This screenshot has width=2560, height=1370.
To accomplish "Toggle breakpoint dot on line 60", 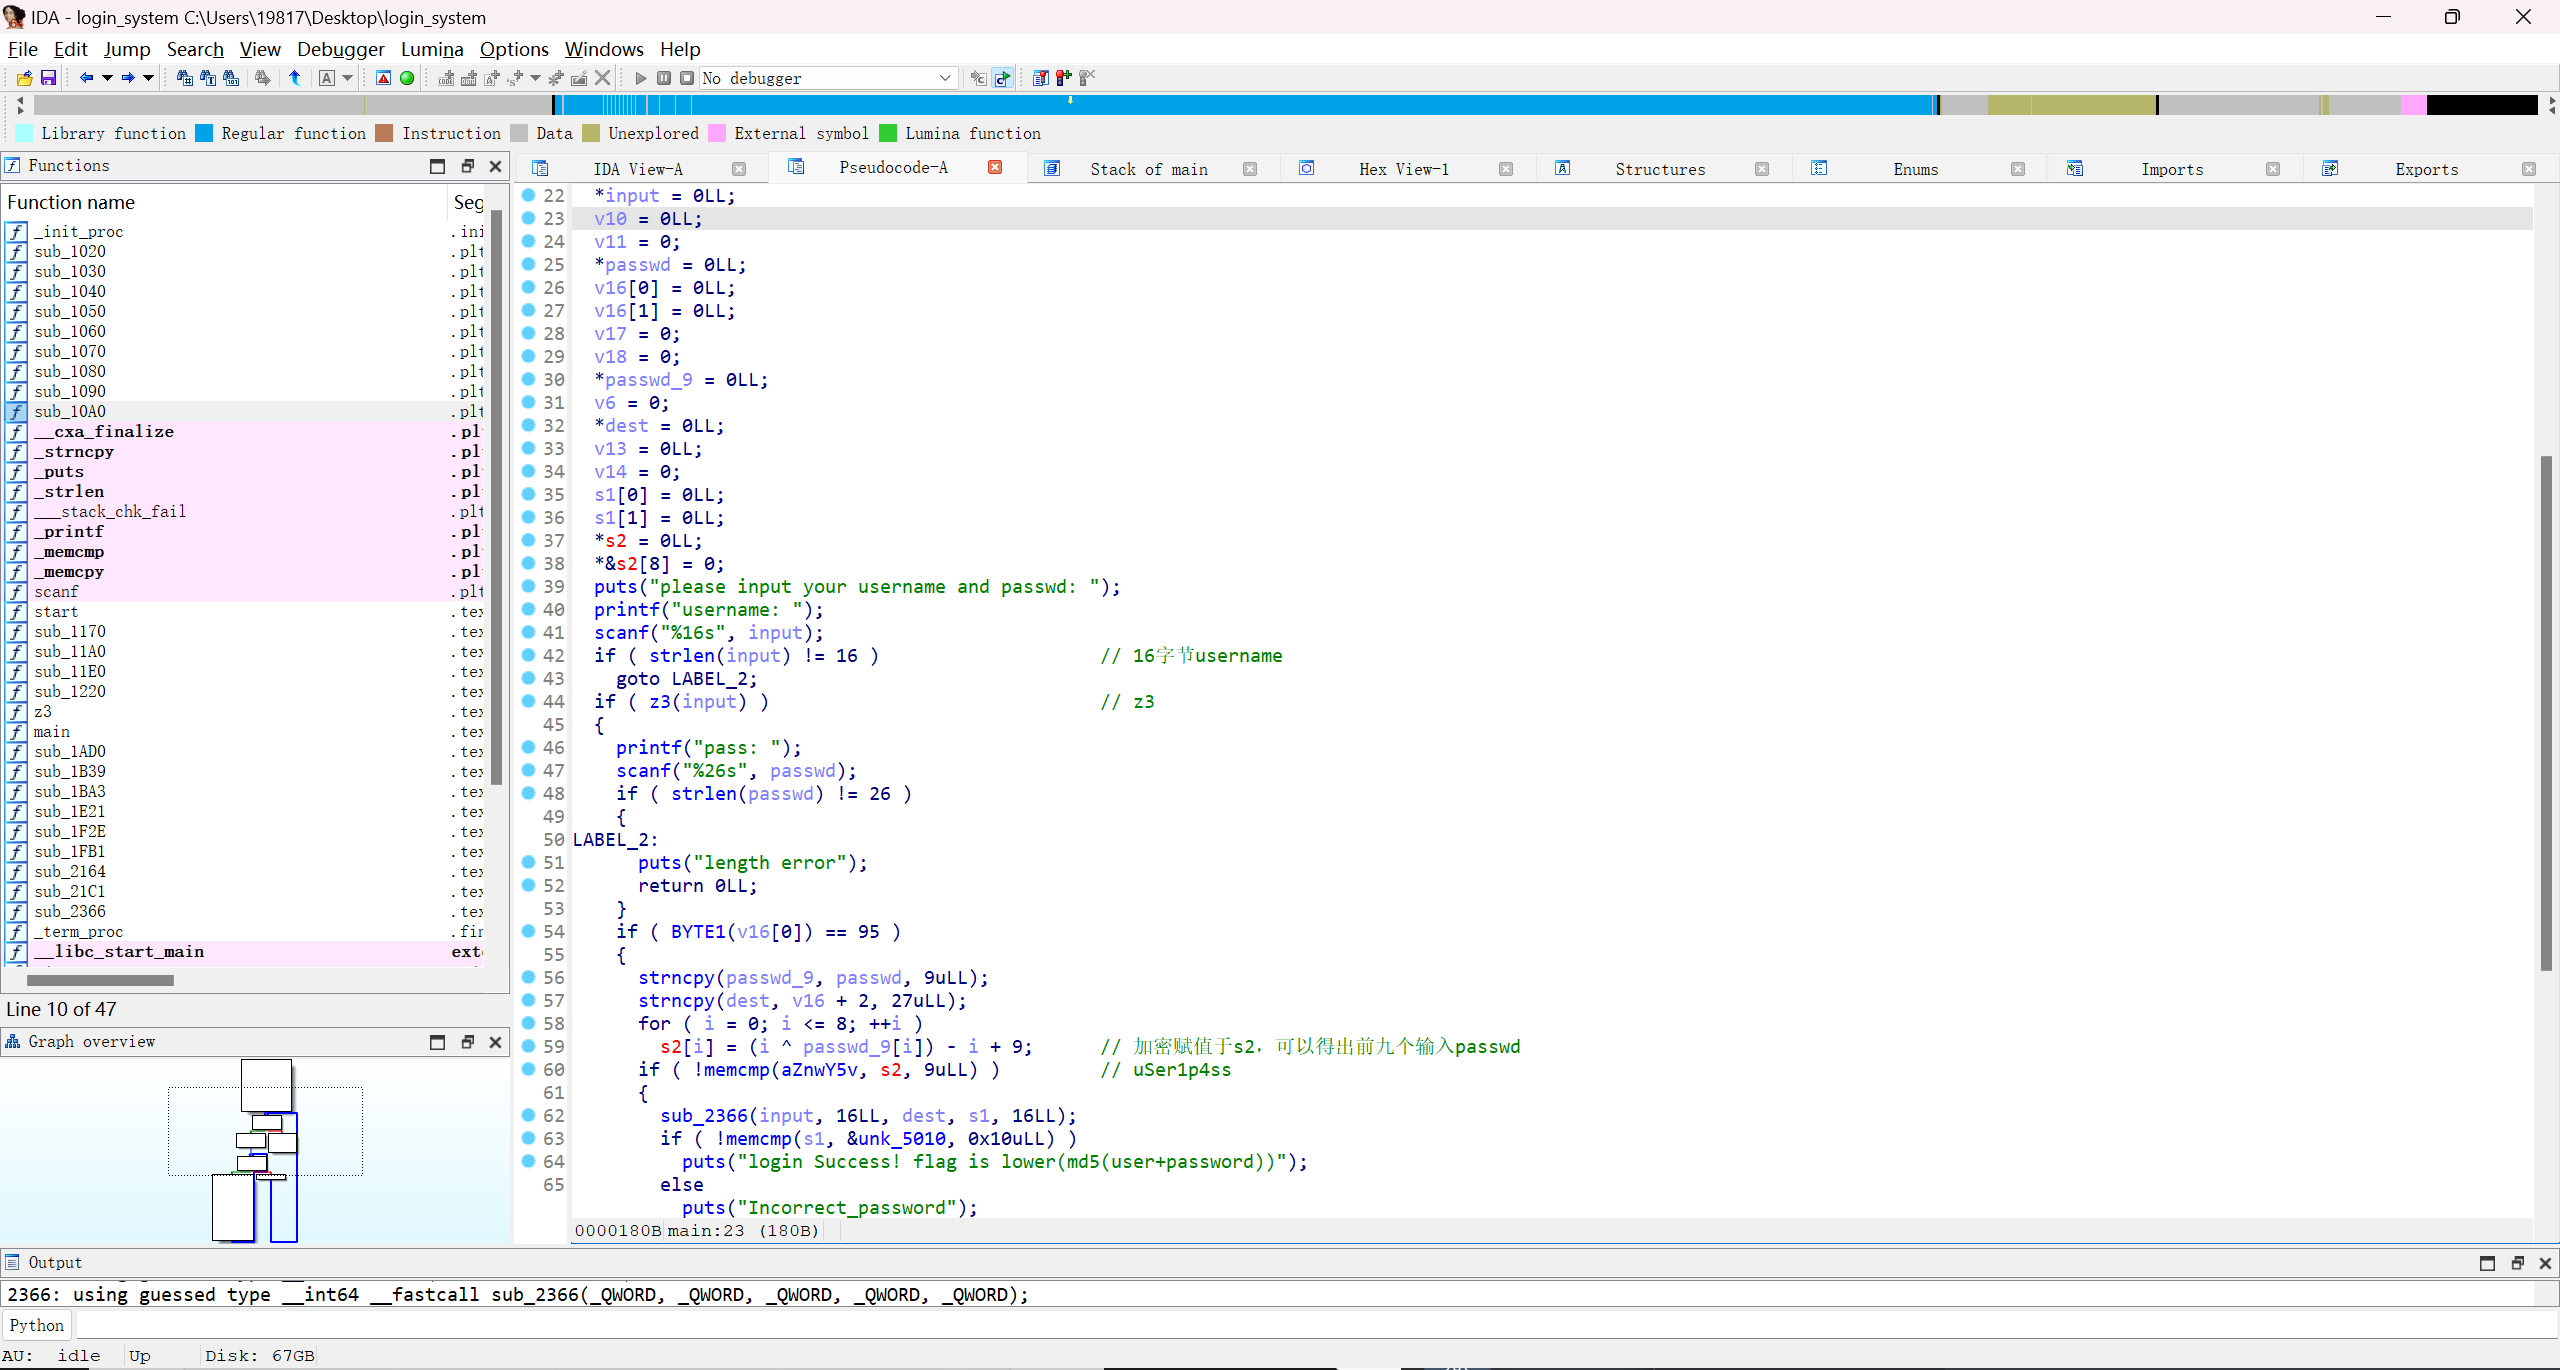I will pos(529,1069).
